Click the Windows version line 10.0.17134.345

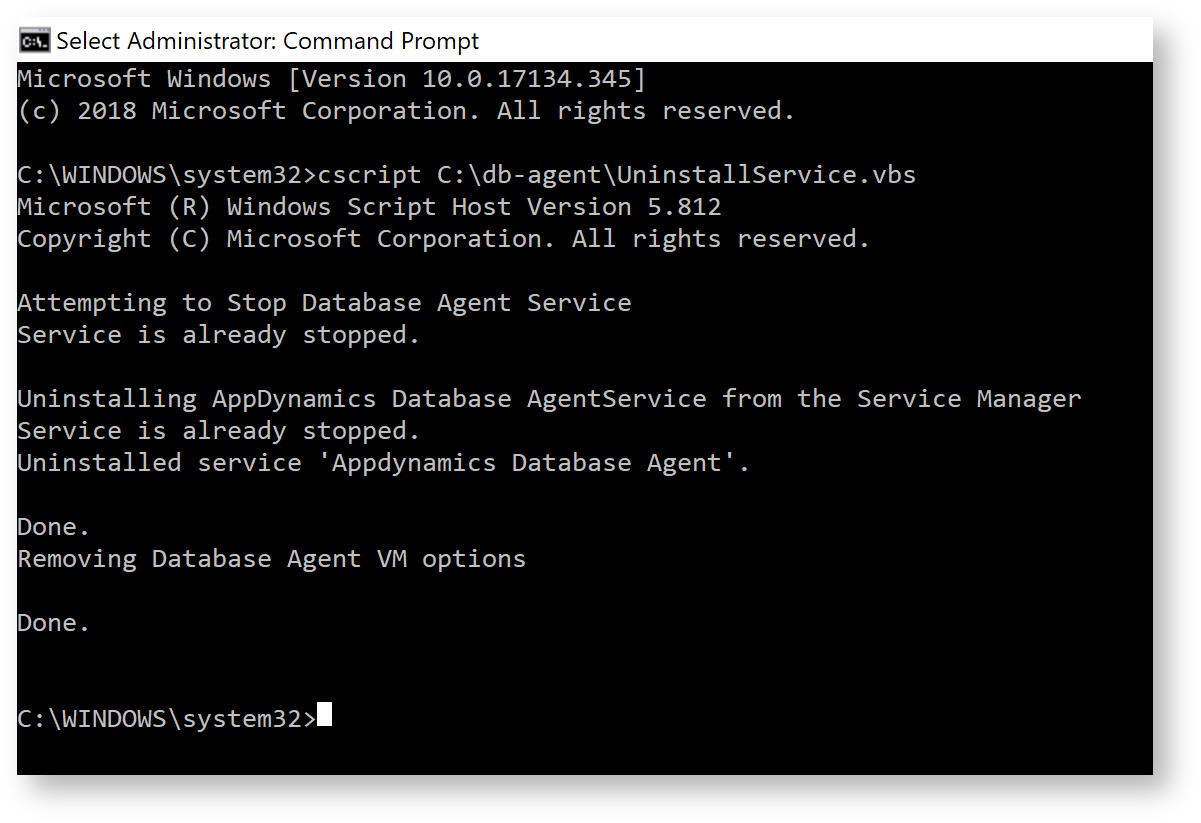point(332,79)
